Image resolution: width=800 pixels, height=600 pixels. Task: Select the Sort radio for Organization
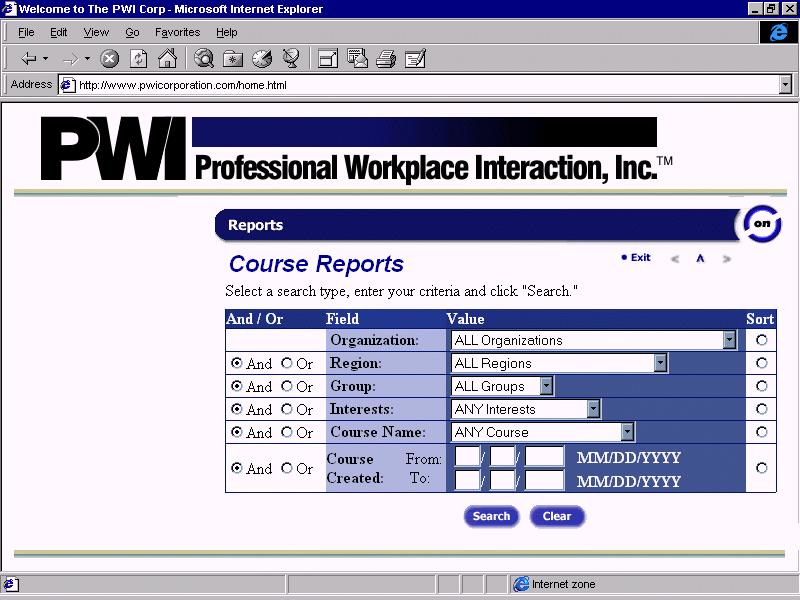[762, 341]
